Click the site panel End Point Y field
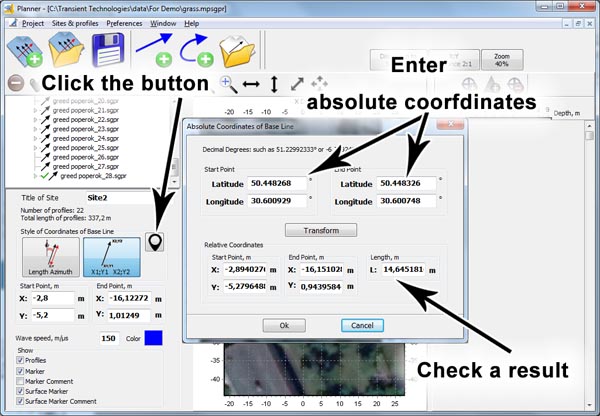Image resolution: width=600 pixels, height=416 pixels. pyautogui.click(x=129, y=315)
